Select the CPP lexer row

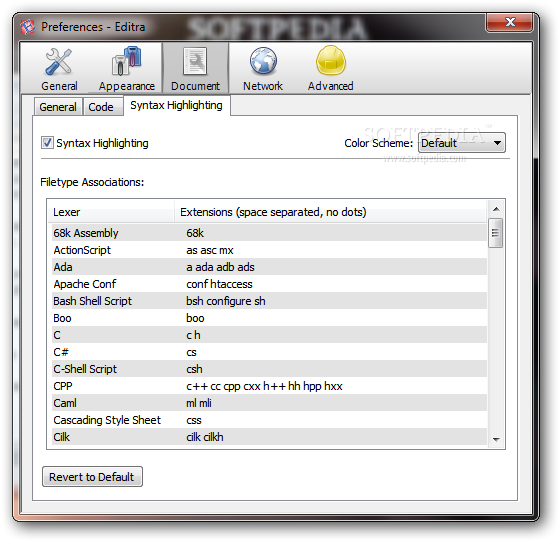[269, 386]
